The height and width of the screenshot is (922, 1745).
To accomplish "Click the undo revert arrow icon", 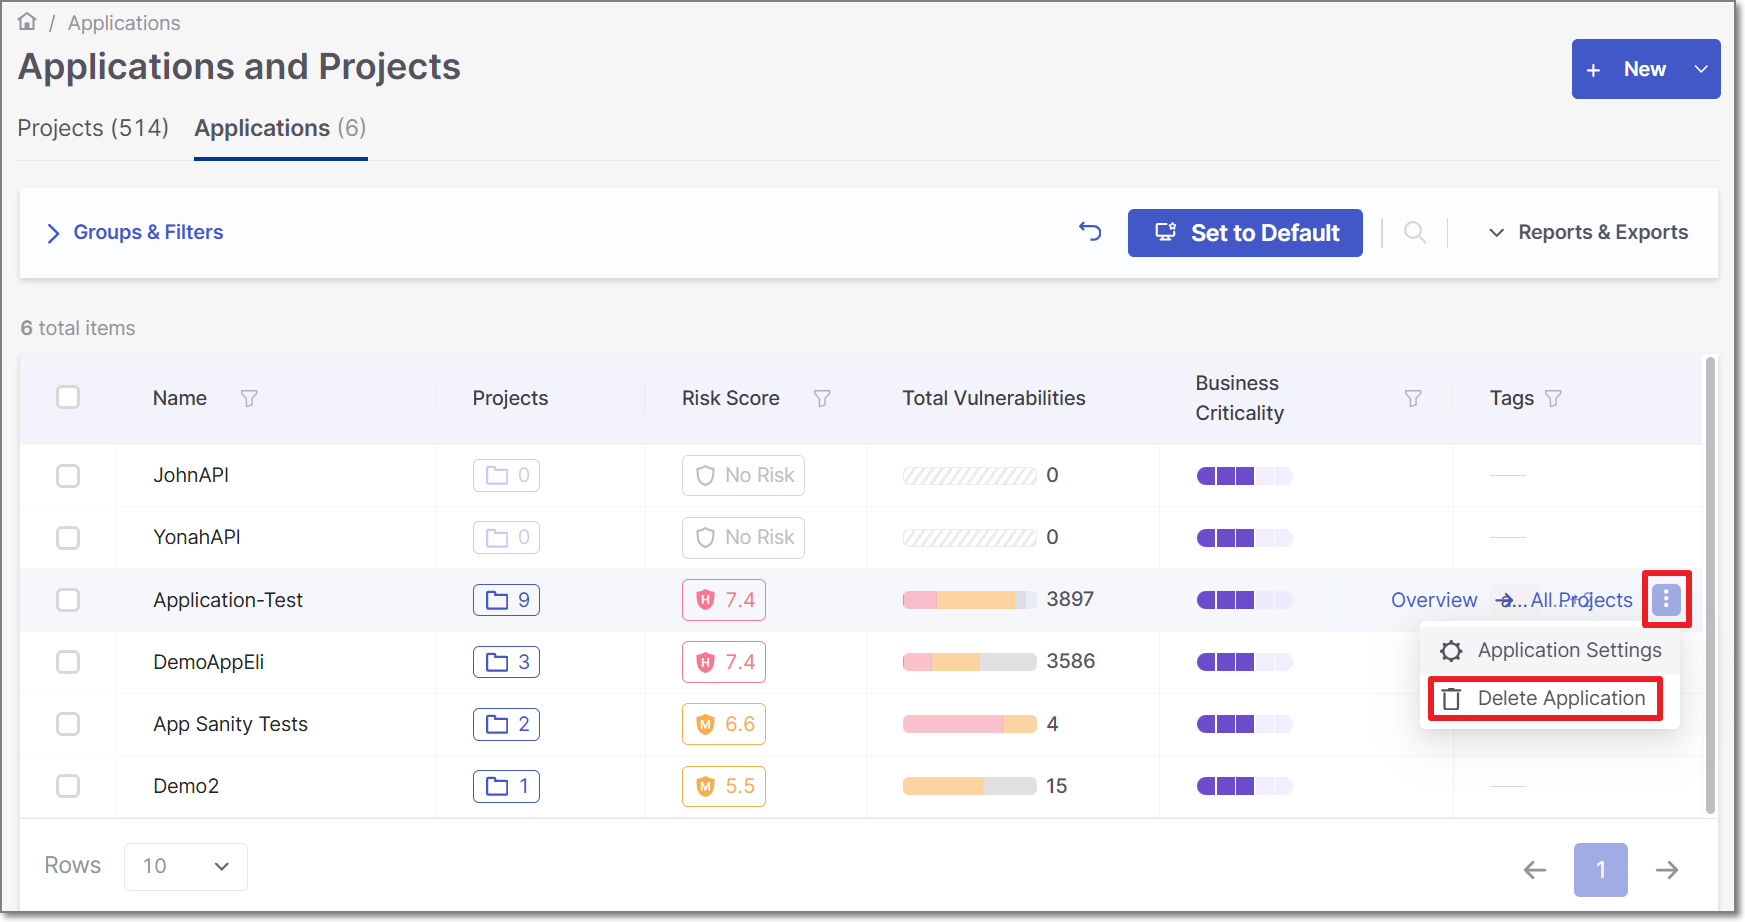I will coord(1090,232).
